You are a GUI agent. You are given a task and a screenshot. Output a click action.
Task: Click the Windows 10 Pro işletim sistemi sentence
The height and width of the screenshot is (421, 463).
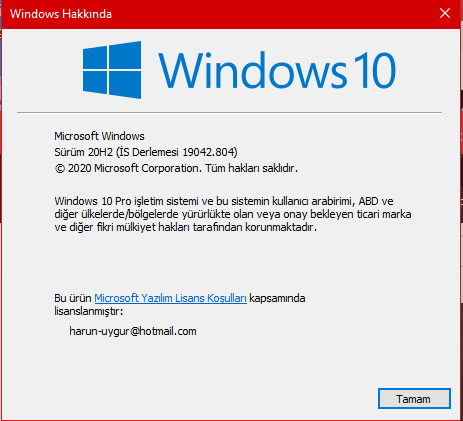pos(224,201)
